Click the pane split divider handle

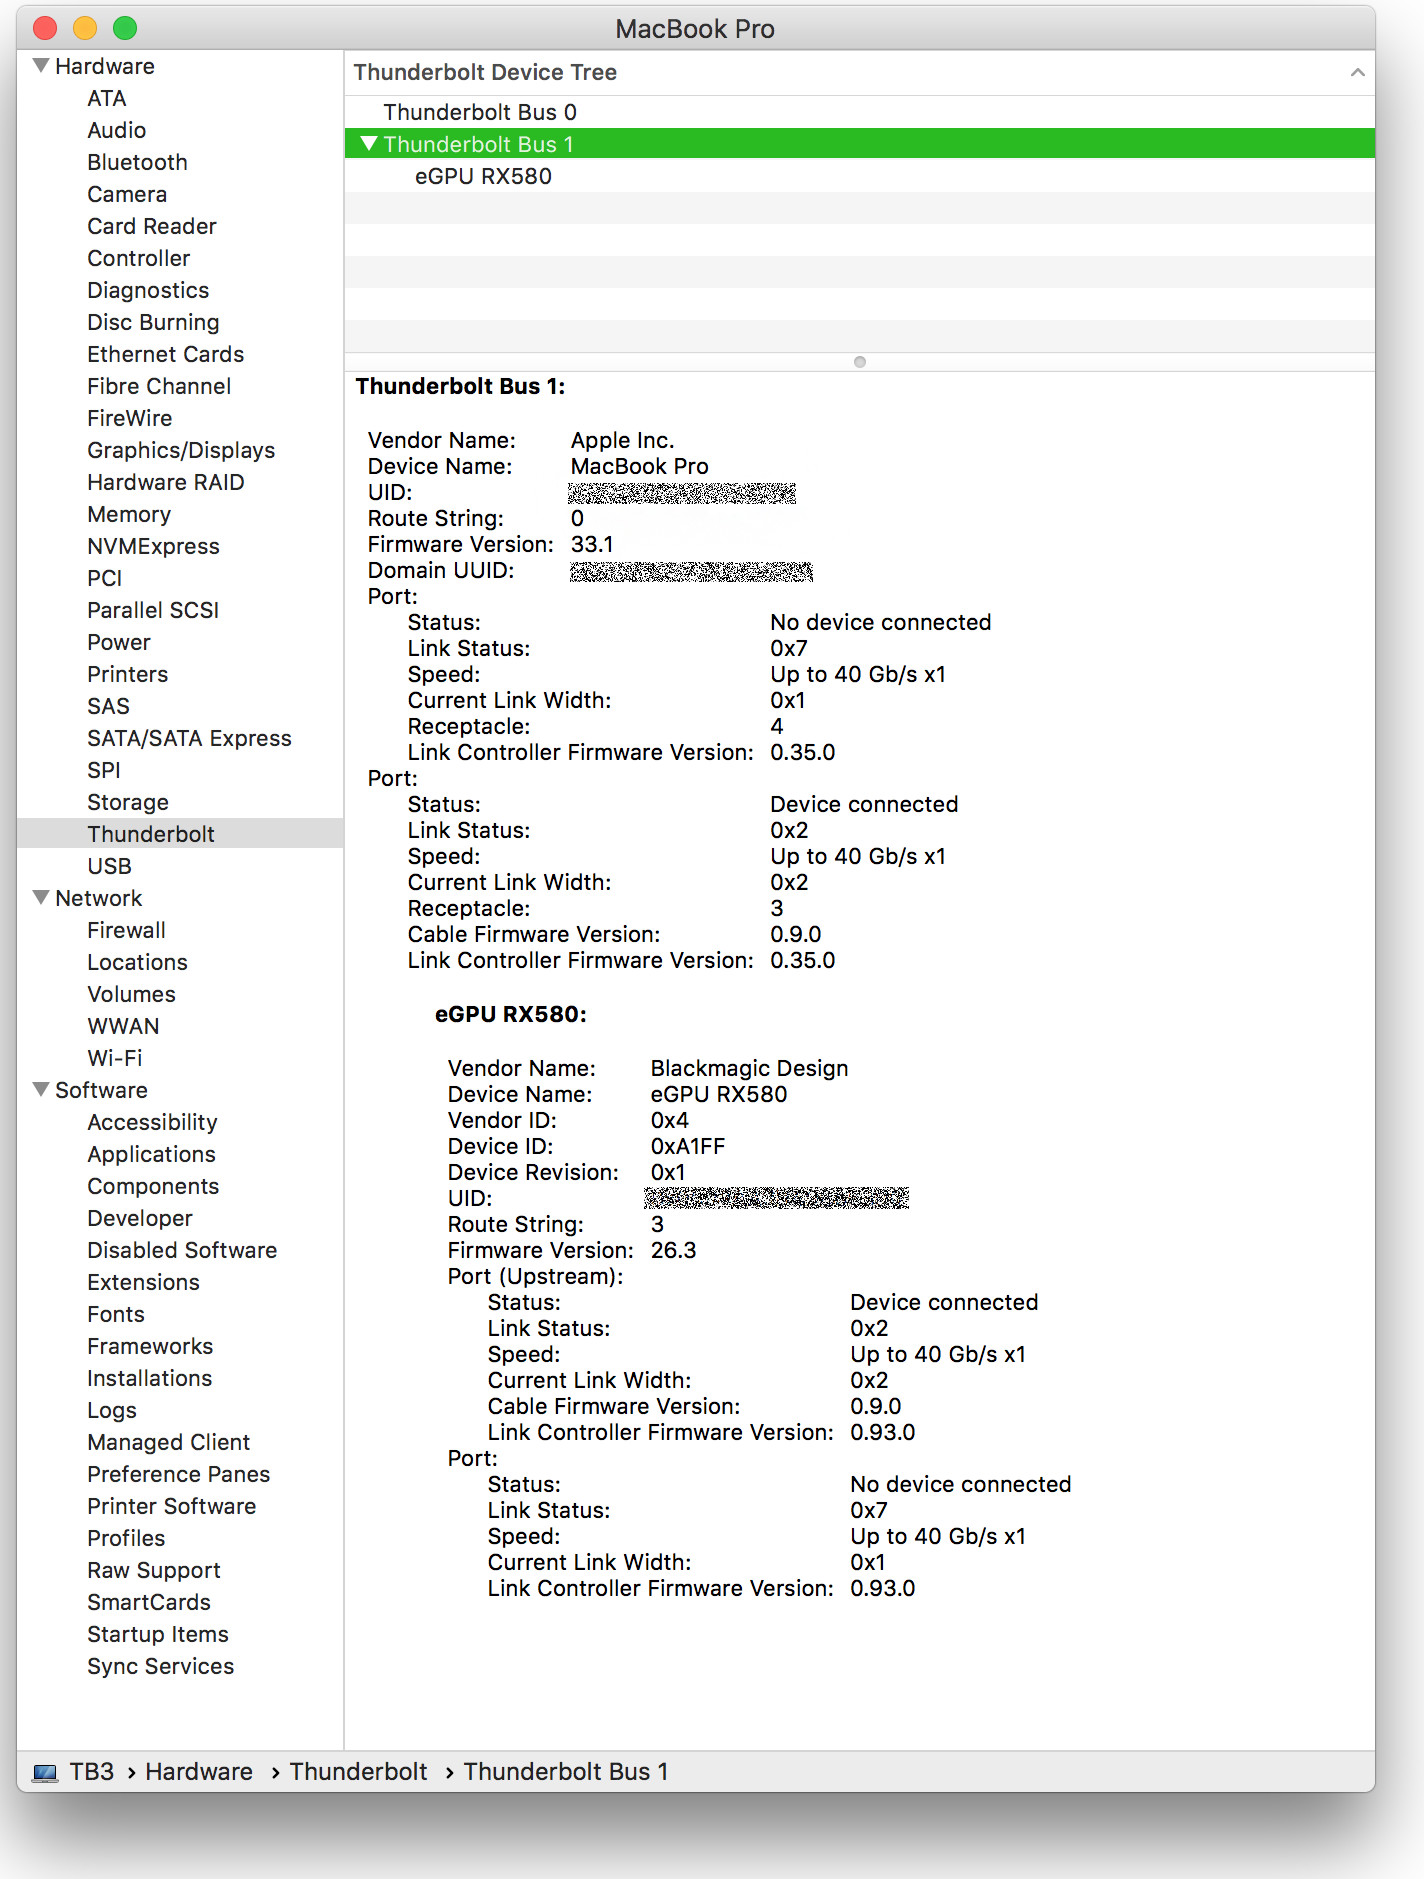(x=860, y=362)
